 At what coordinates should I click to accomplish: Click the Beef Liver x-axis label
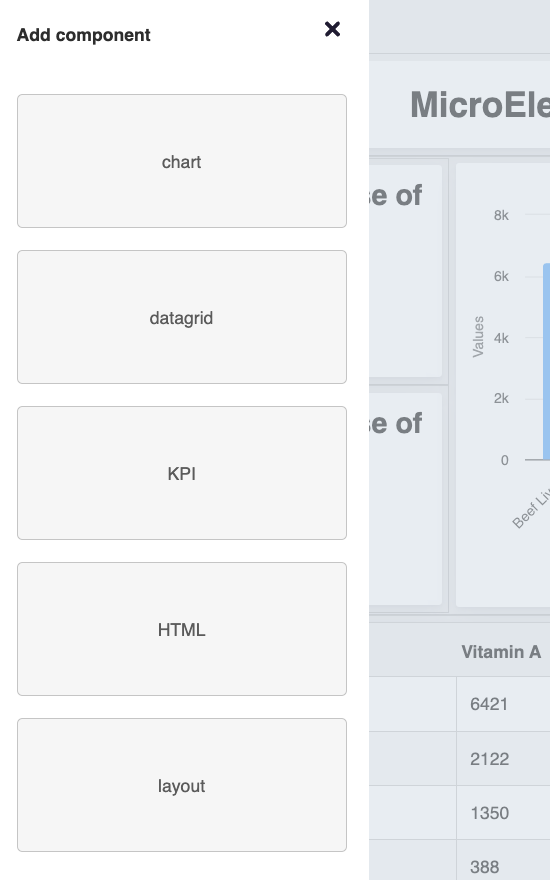click(531, 509)
